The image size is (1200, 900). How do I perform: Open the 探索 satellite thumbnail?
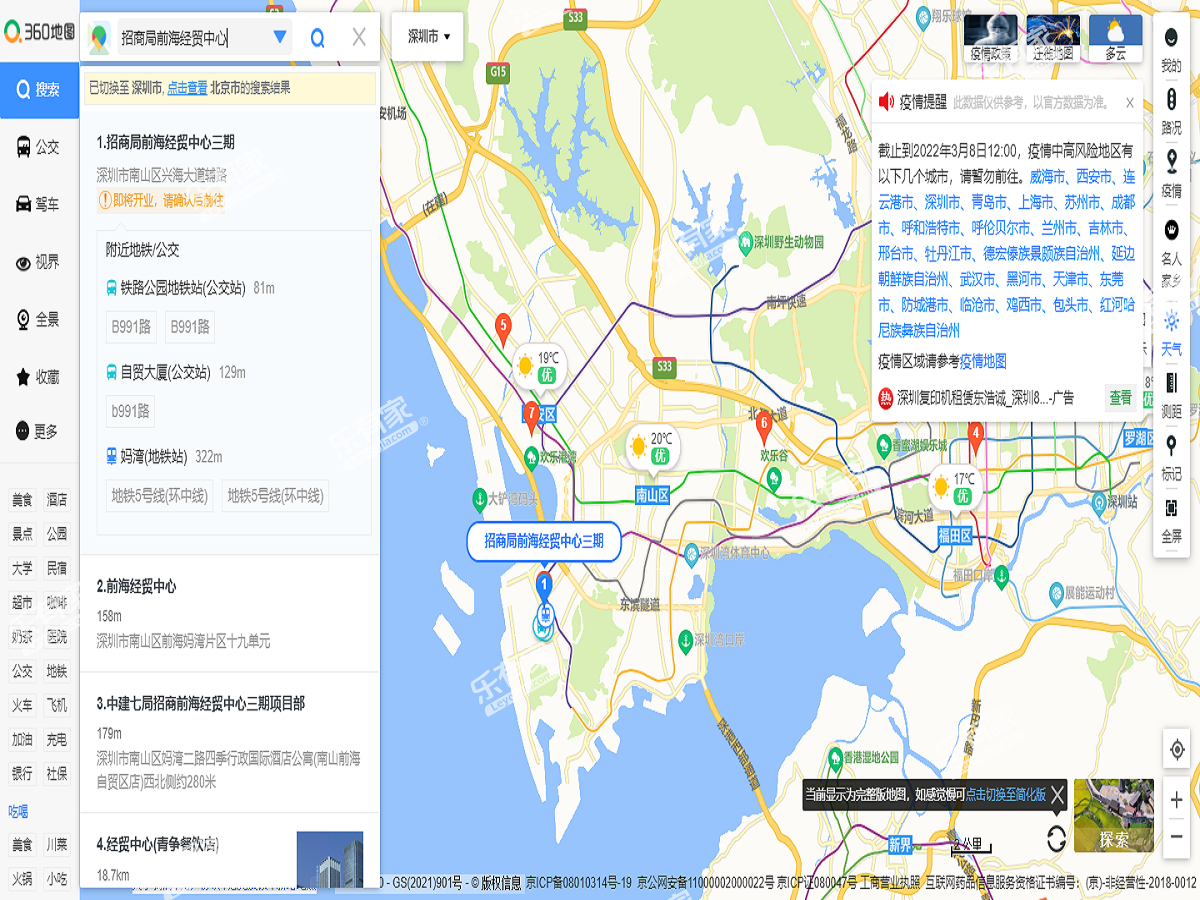(x=1114, y=816)
